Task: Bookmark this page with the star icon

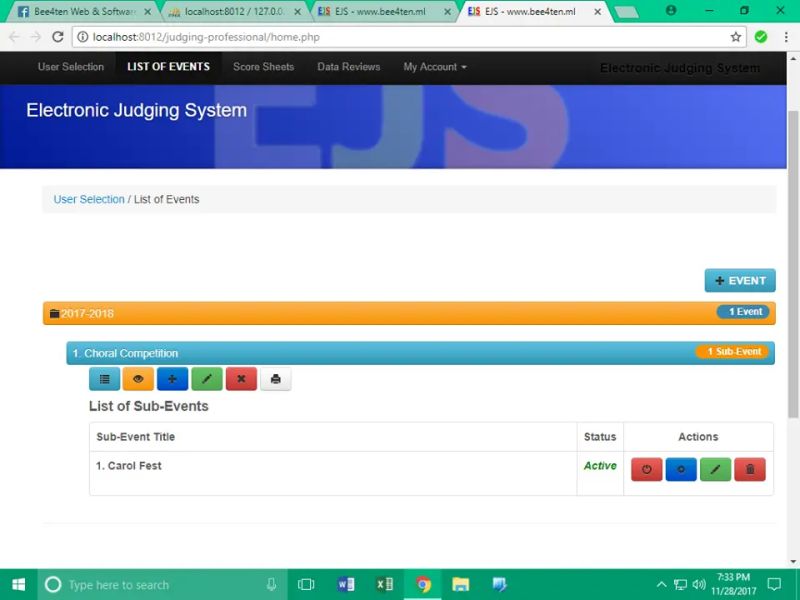Action: pos(735,35)
